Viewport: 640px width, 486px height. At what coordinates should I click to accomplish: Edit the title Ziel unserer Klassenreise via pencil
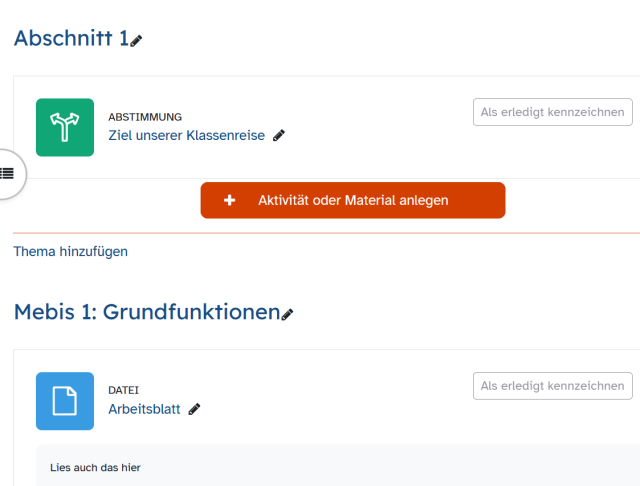[x=279, y=136]
